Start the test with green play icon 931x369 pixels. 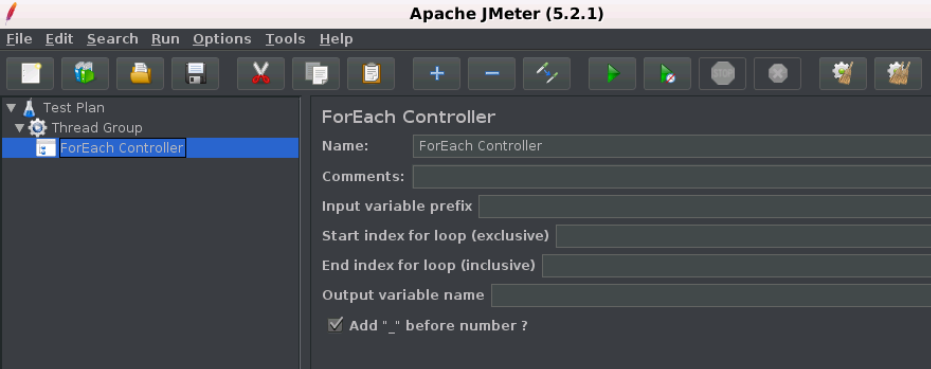tap(612, 74)
